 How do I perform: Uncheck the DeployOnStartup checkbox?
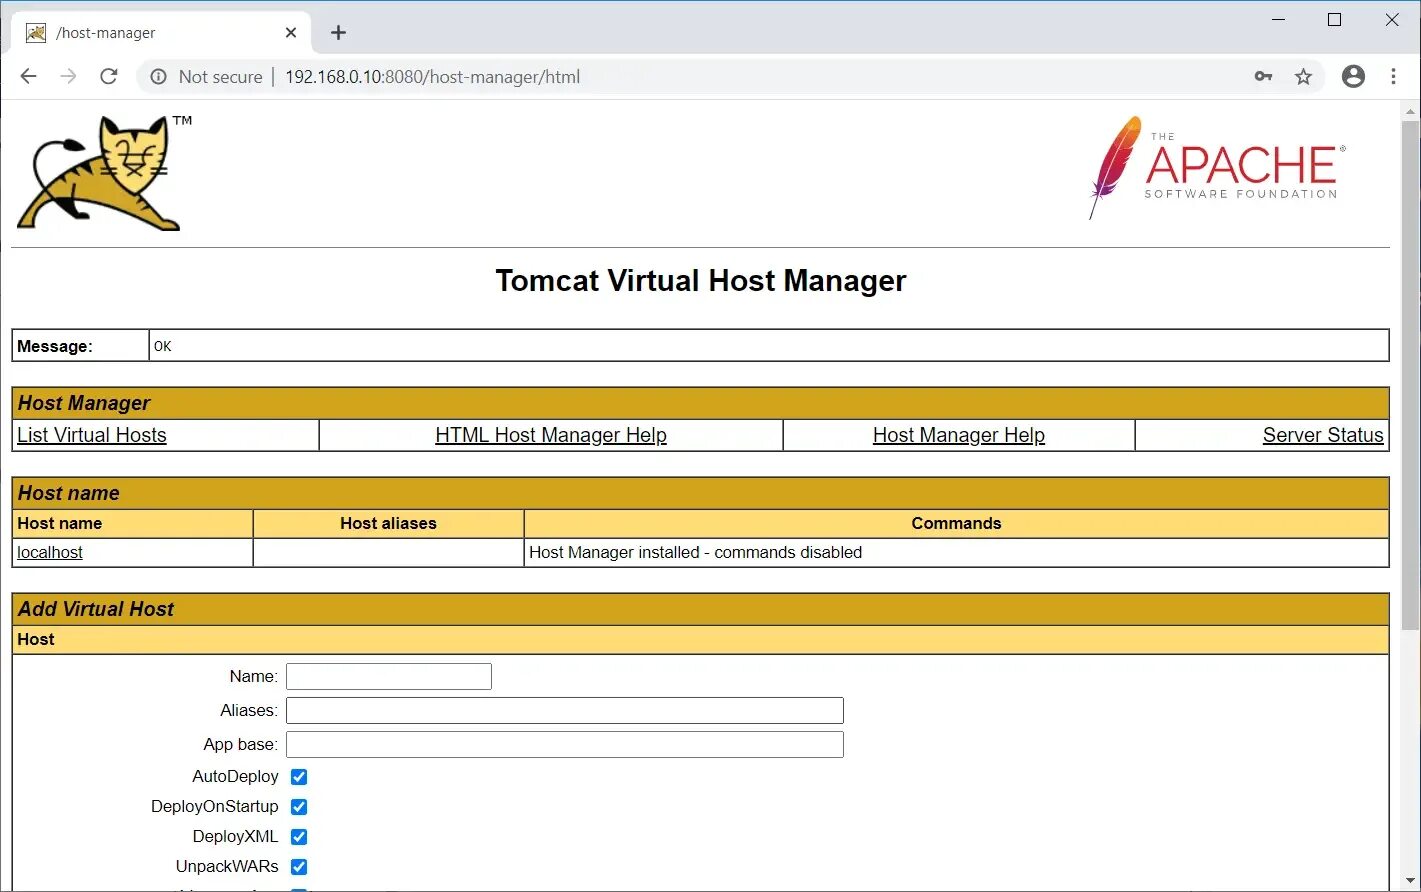tap(299, 807)
